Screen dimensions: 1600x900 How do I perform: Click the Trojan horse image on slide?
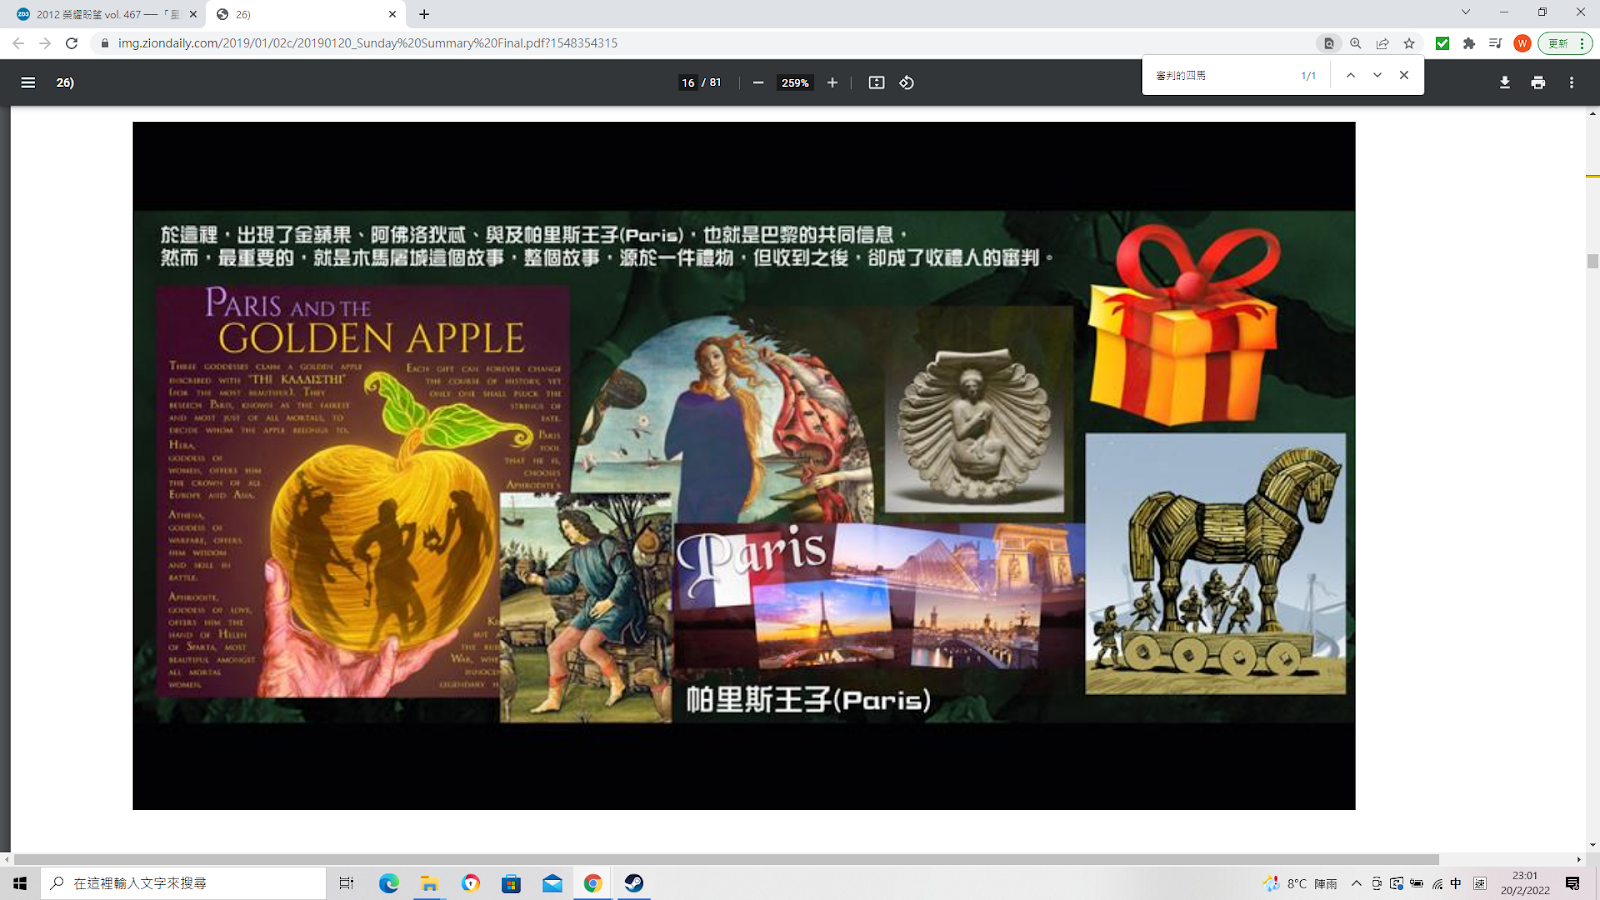click(x=1215, y=564)
